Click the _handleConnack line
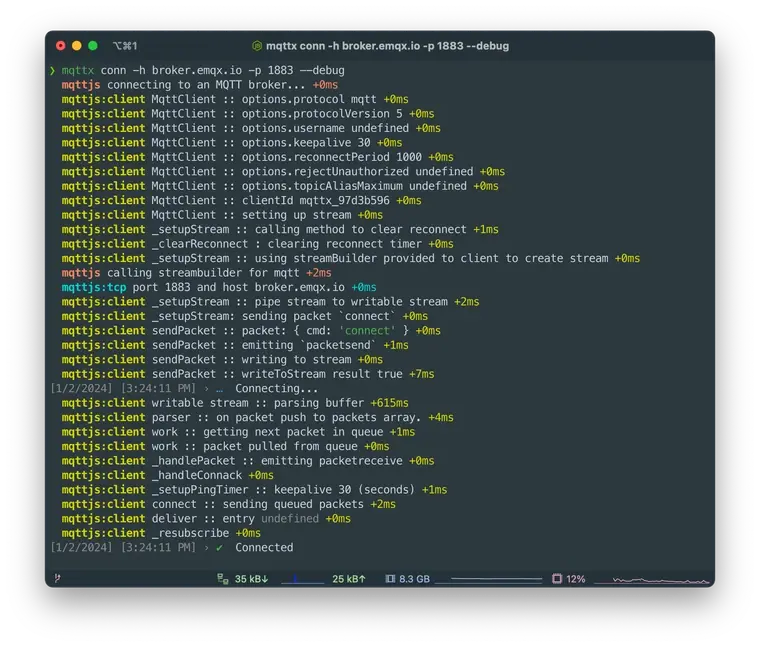 click(167, 475)
